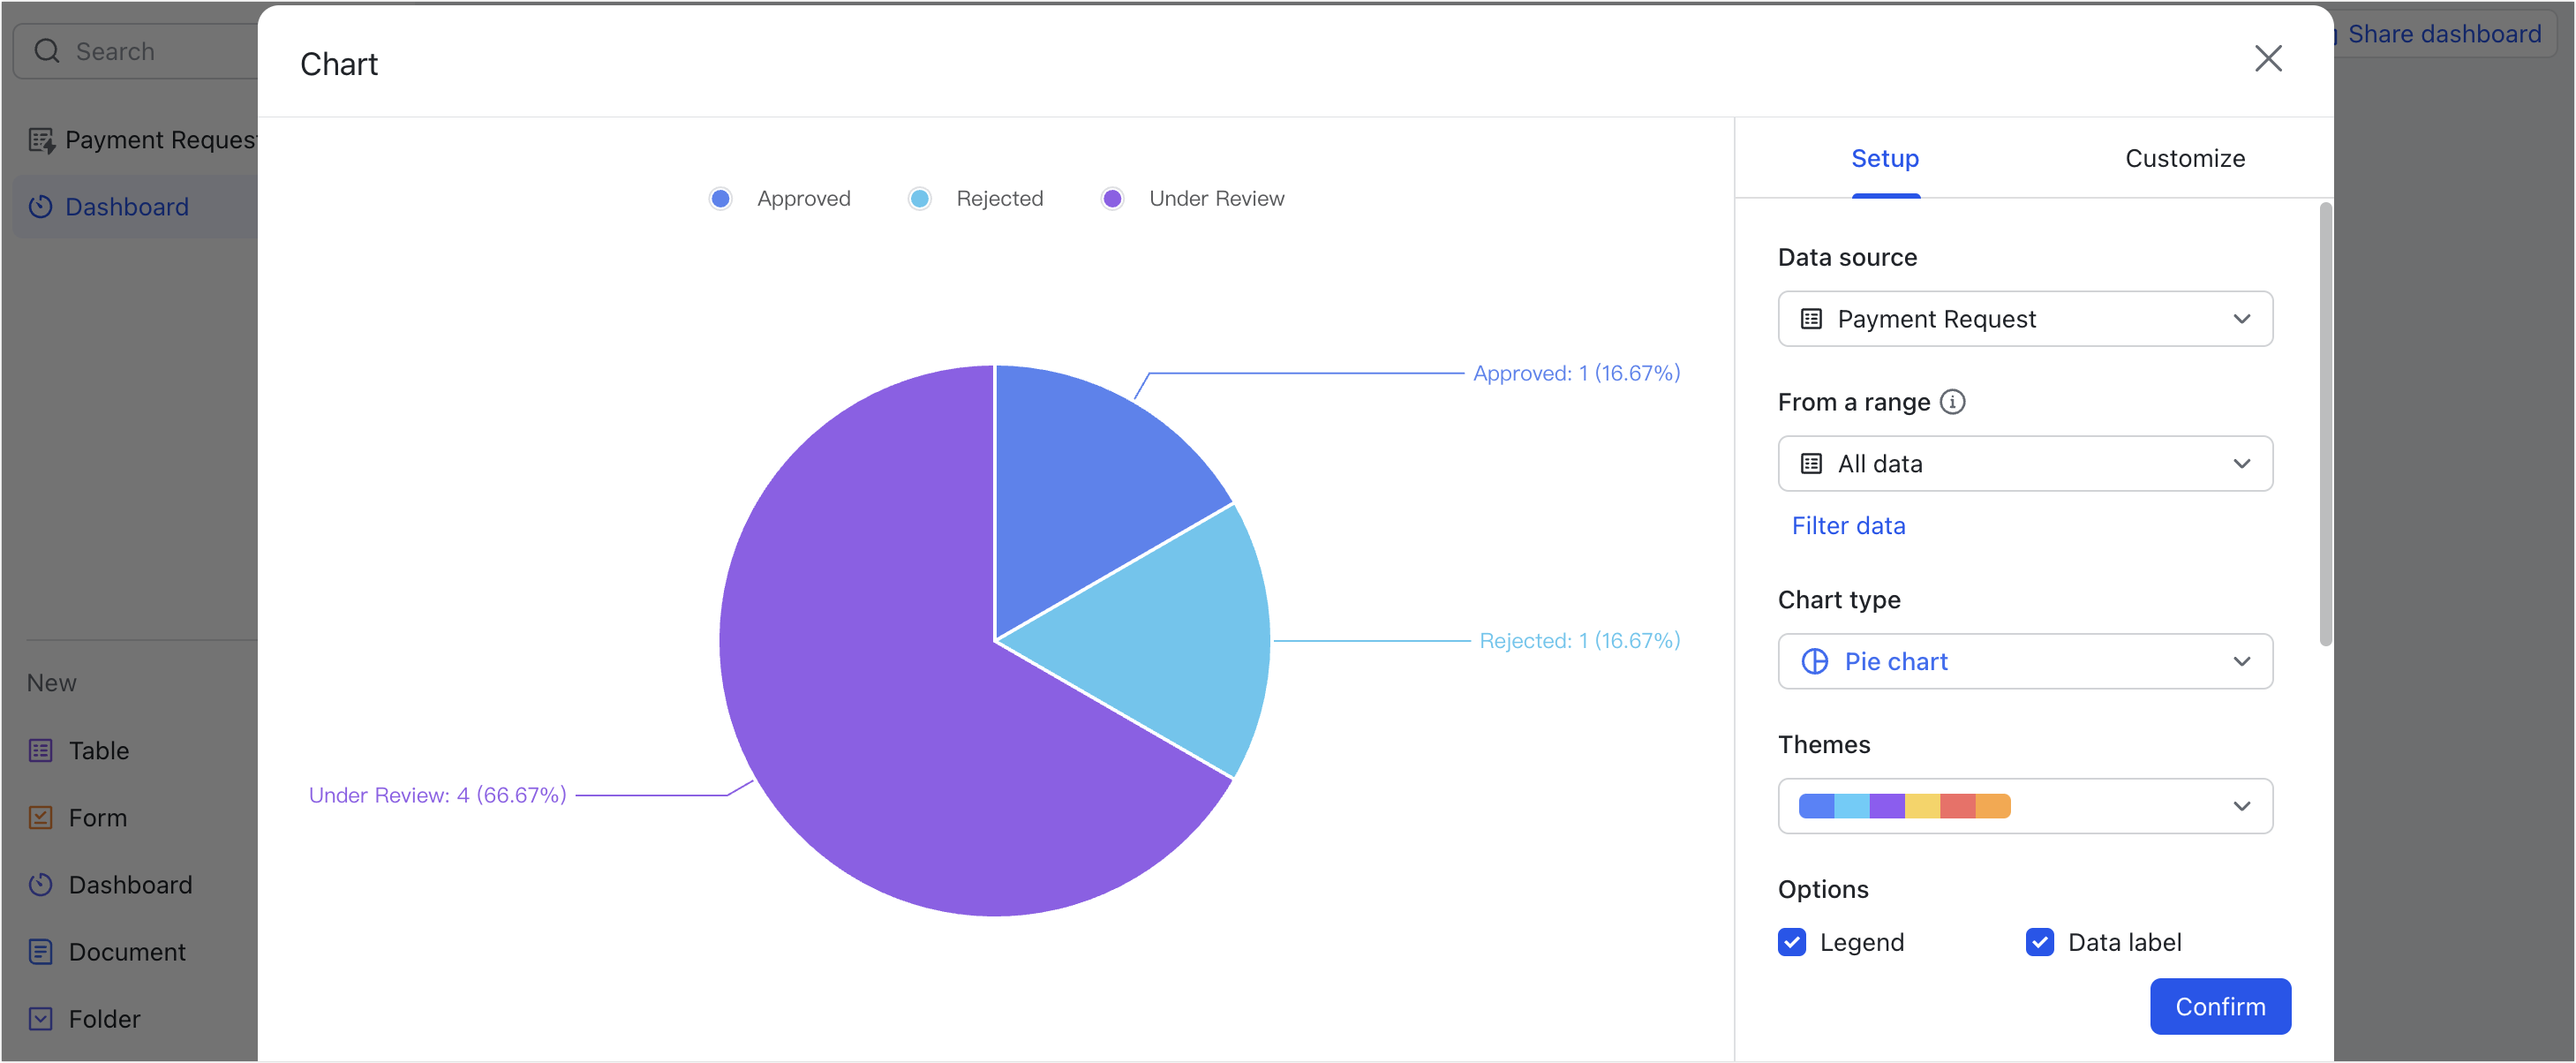Click the search magnifier icon
The height and width of the screenshot is (1063, 2576).
pyautogui.click(x=46, y=50)
